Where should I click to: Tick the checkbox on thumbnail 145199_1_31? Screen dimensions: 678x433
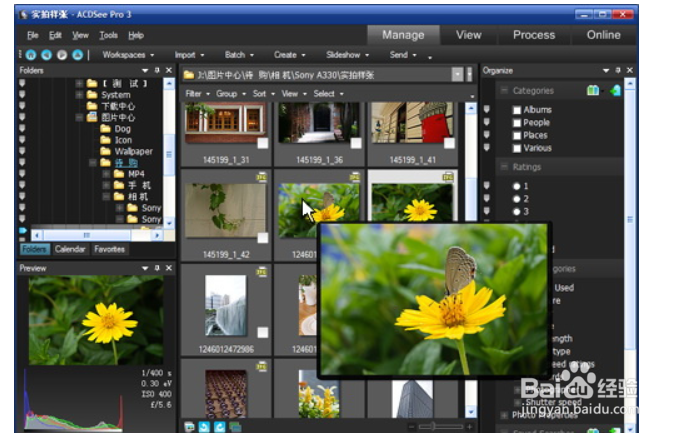262,143
